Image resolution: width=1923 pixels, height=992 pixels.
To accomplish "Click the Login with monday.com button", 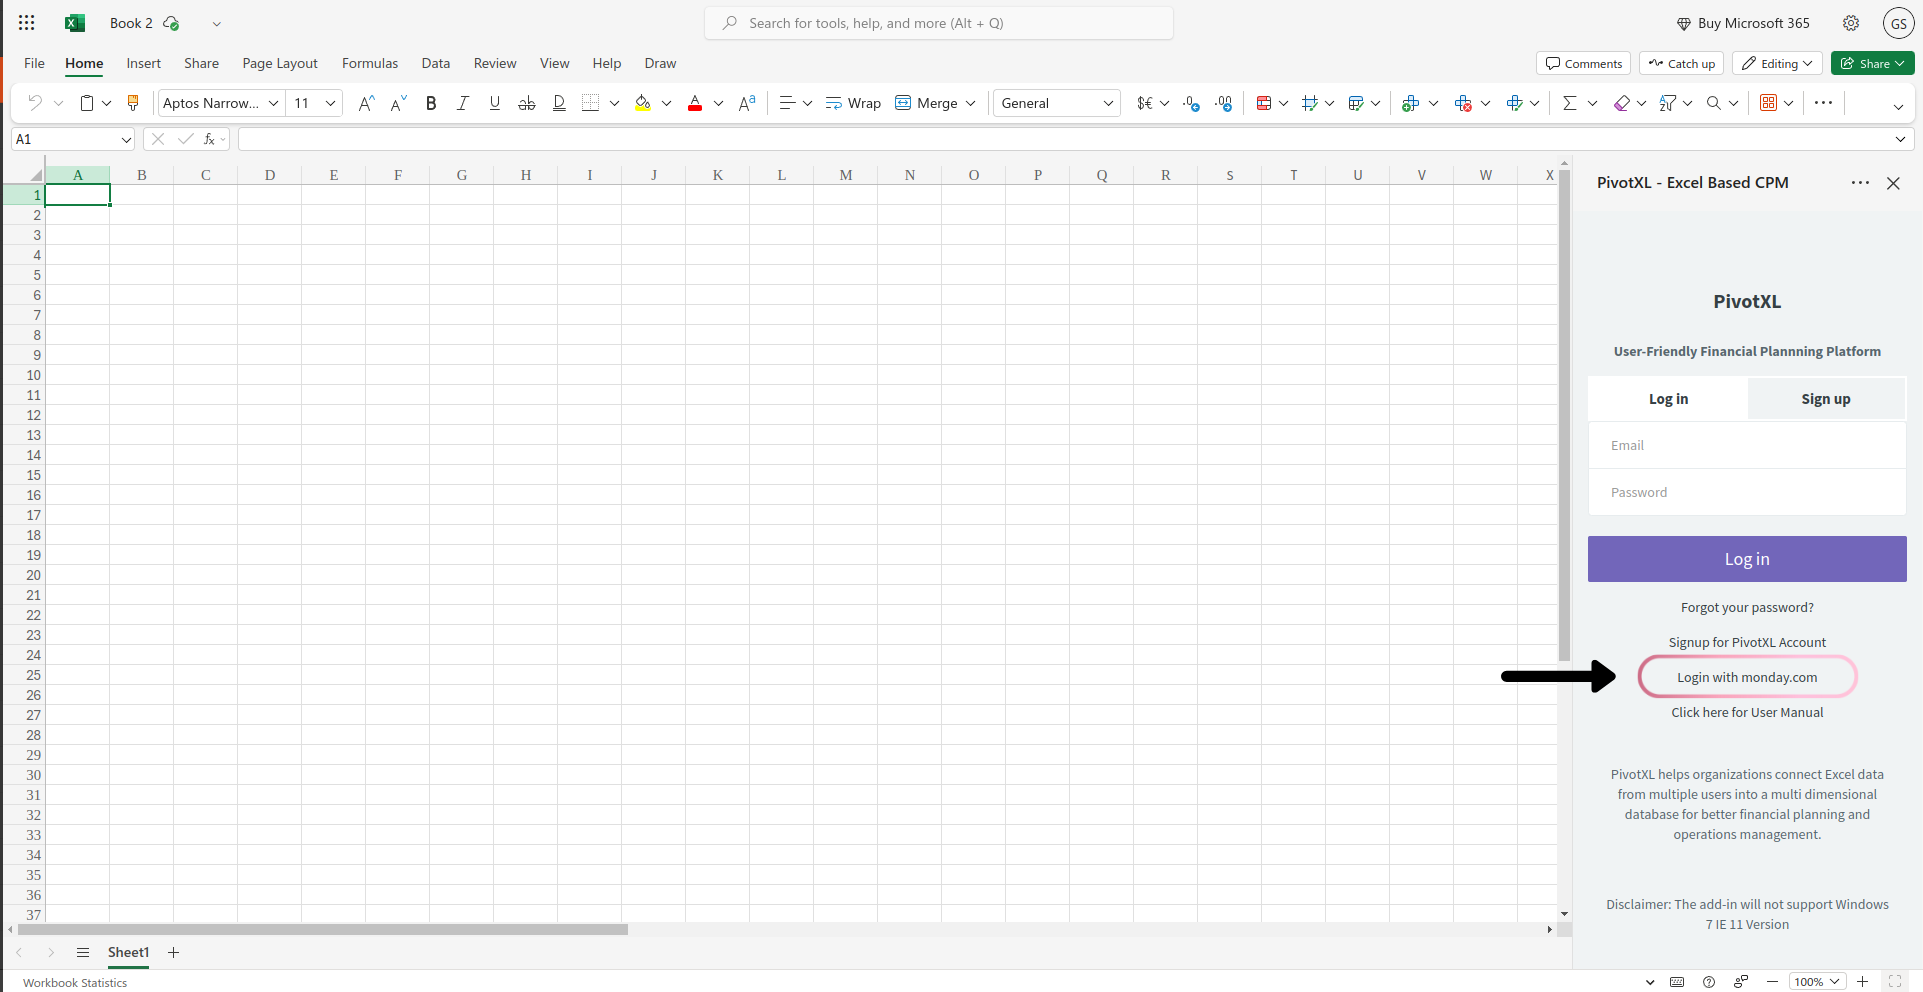I will (x=1746, y=677).
